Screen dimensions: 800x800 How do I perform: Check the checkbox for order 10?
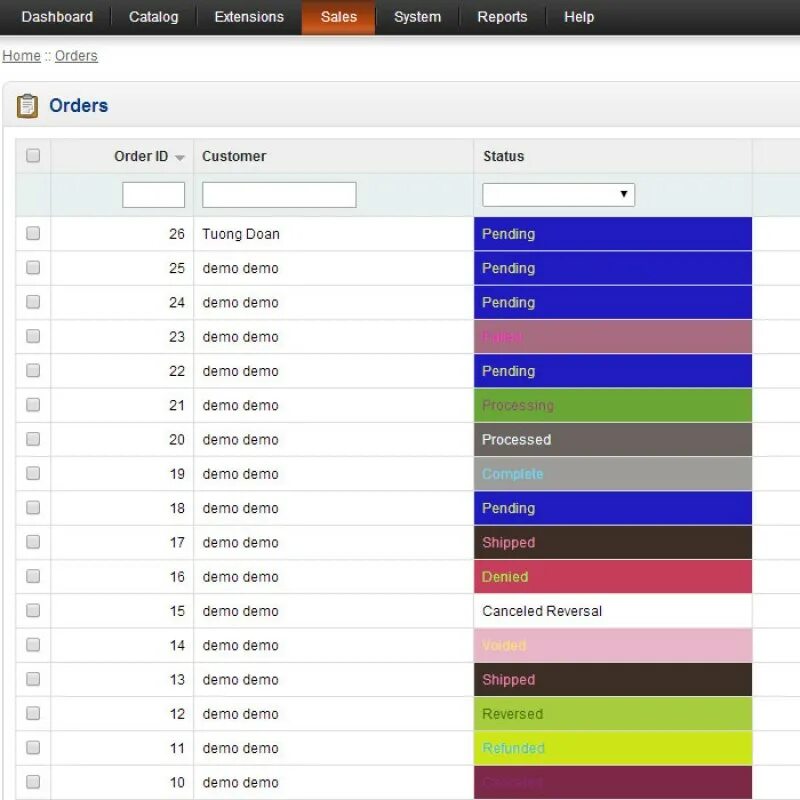[x=33, y=782]
